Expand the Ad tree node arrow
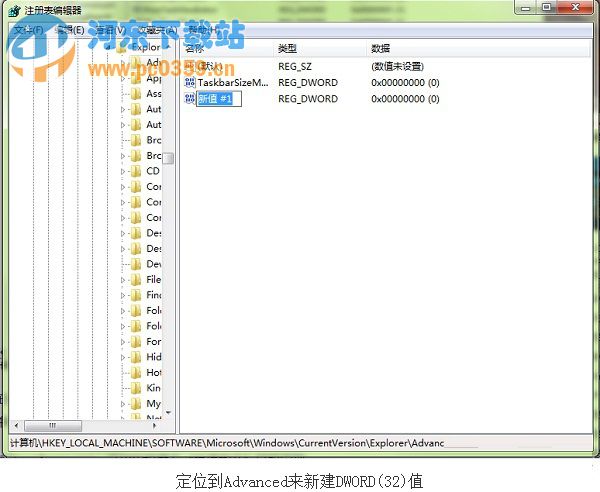600x492 pixels. [x=123, y=63]
